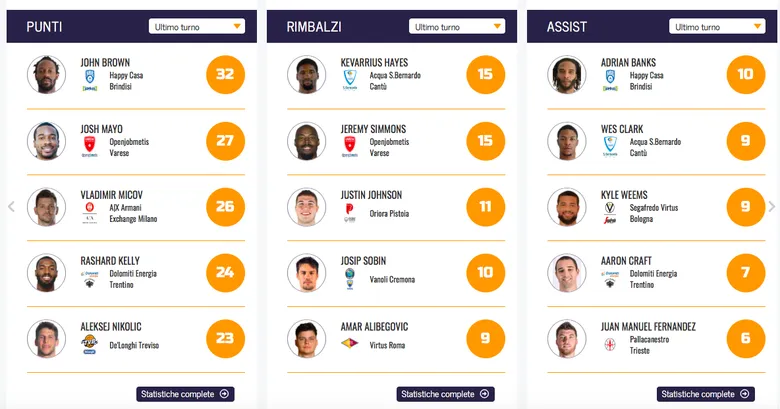Open 'Statistiche complete' under Assist
Screen dimensions: 780x409
click(x=705, y=394)
